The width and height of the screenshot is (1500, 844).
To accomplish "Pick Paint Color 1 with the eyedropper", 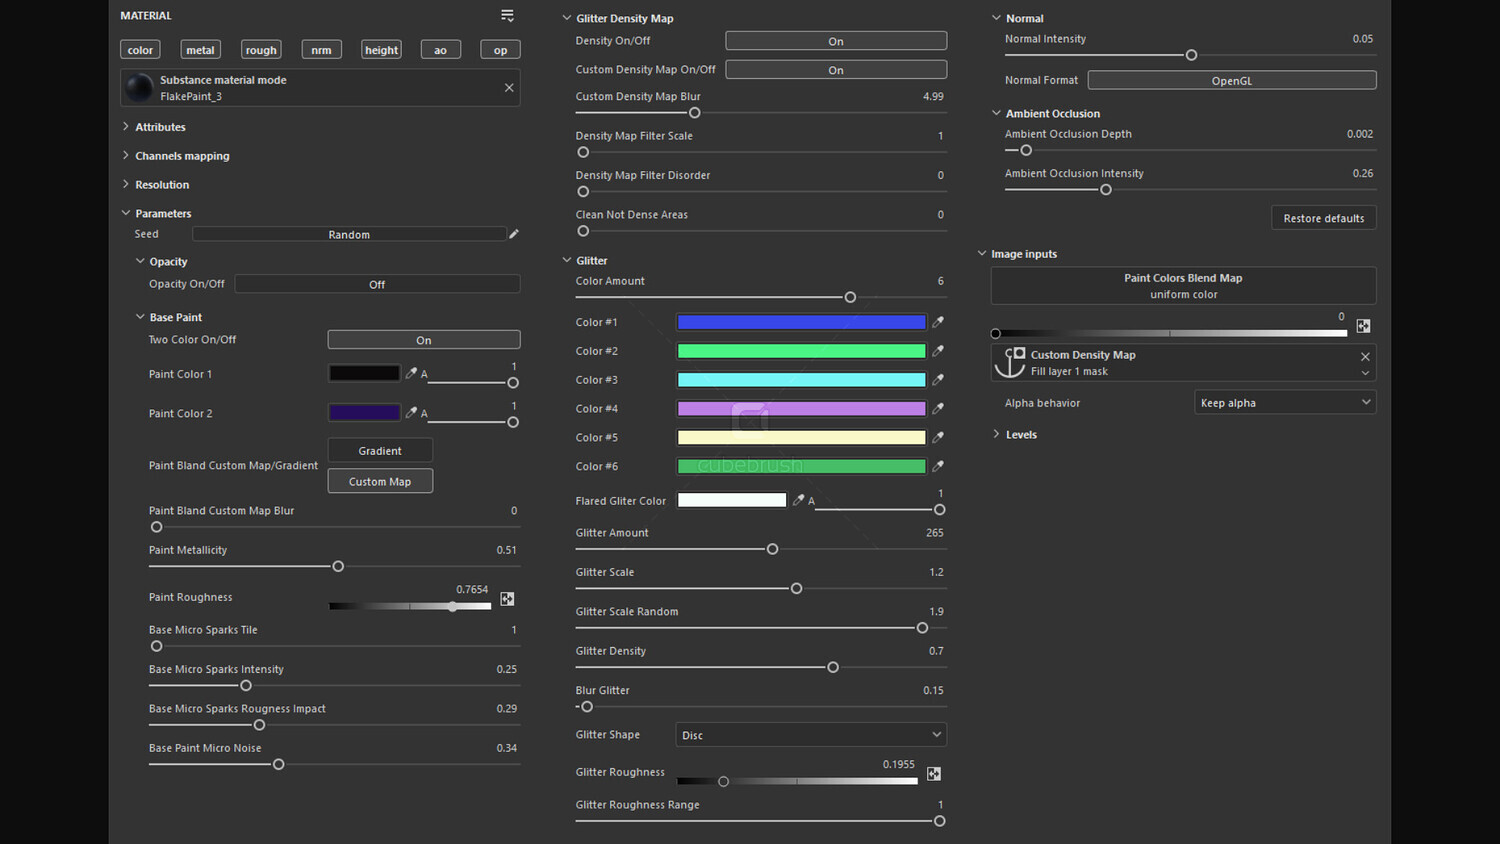I will [411, 373].
